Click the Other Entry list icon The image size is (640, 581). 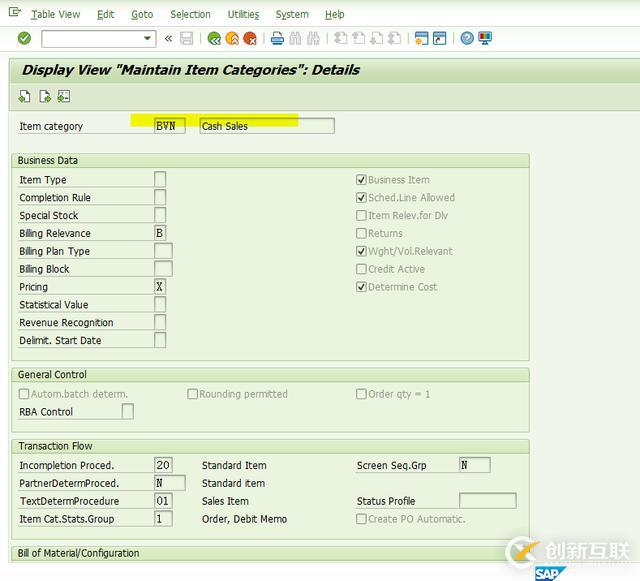click(x=64, y=97)
